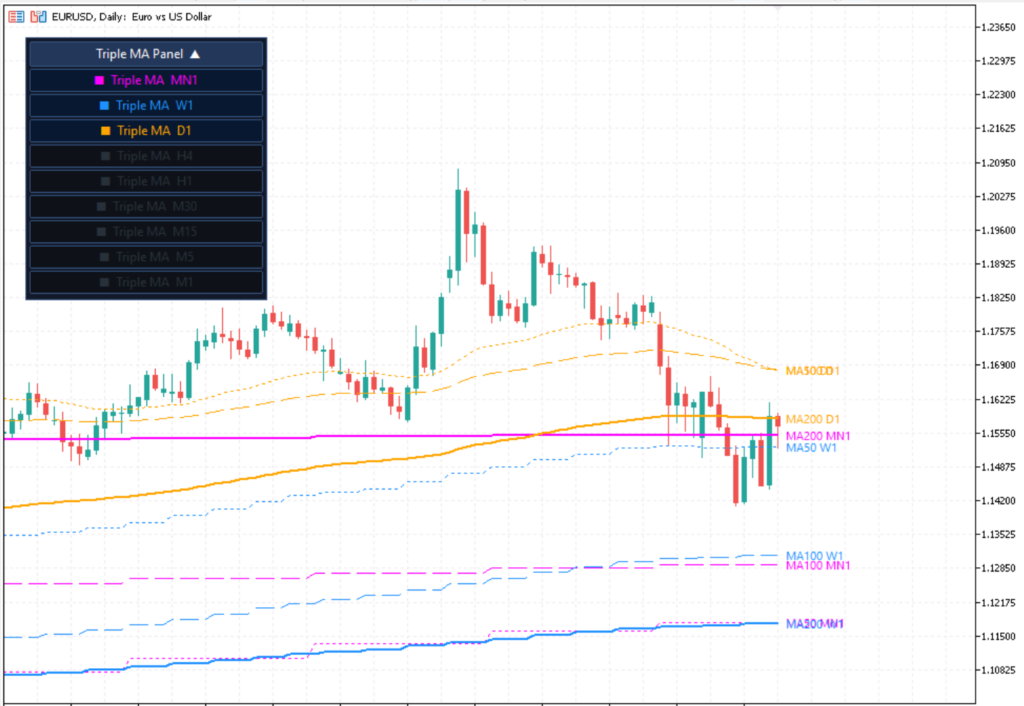This screenshot has height=706, width=1024.
Task: Select the MA50 W1 label on the chart
Action: [x=812, y=447]
